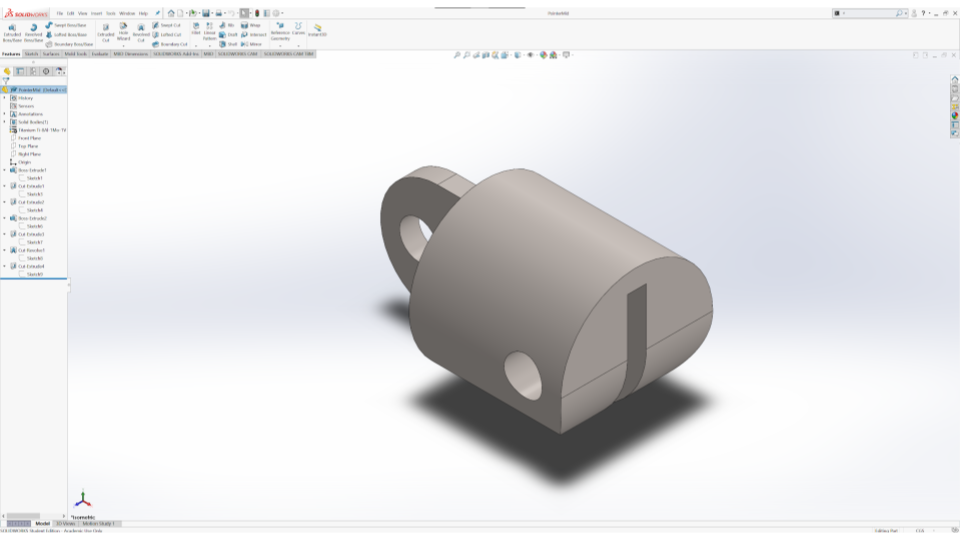Open the Insert menu

click(x=97, y=13)
